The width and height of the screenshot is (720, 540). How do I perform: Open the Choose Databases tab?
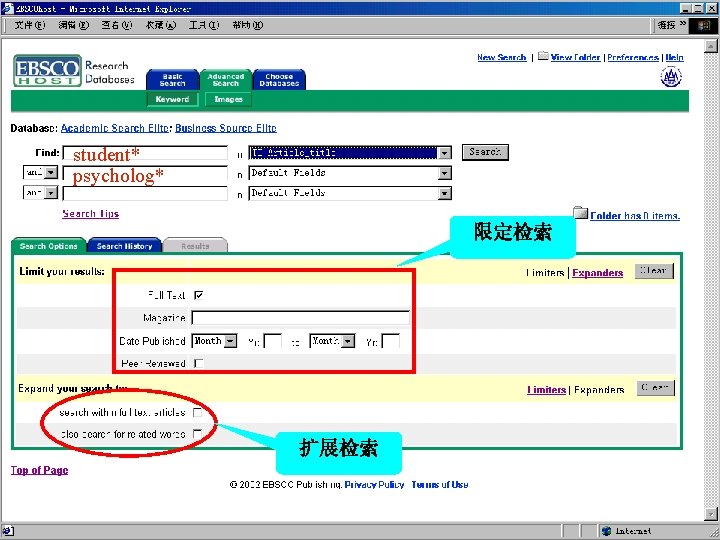[279, 80]
